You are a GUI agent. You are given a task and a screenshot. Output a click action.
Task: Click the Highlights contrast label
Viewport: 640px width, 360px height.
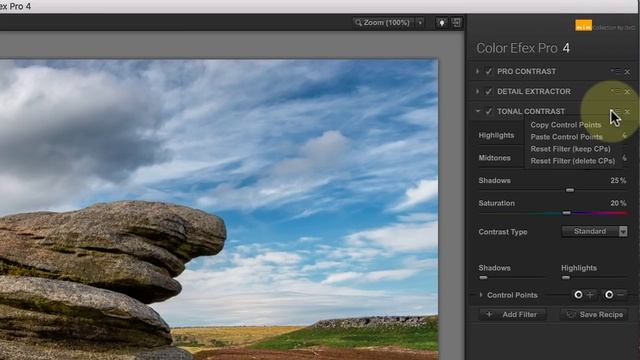coord(496,135)
